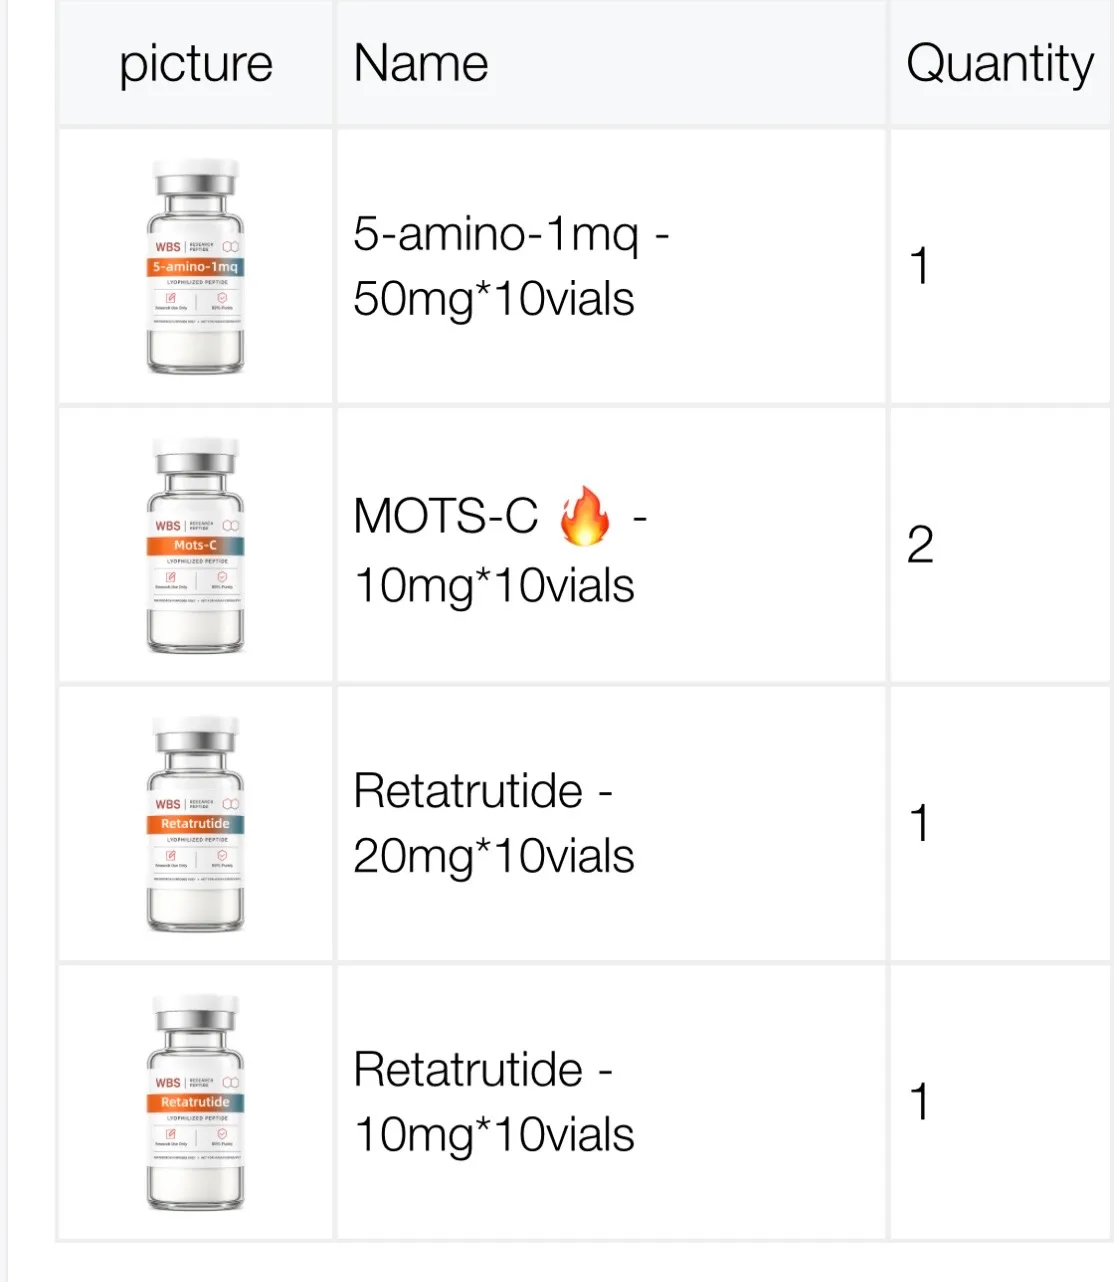The image size is (1114, 1282).
Task: Click quantity 1 for Retatrutide 10mg
Action: coord(920,1102)
